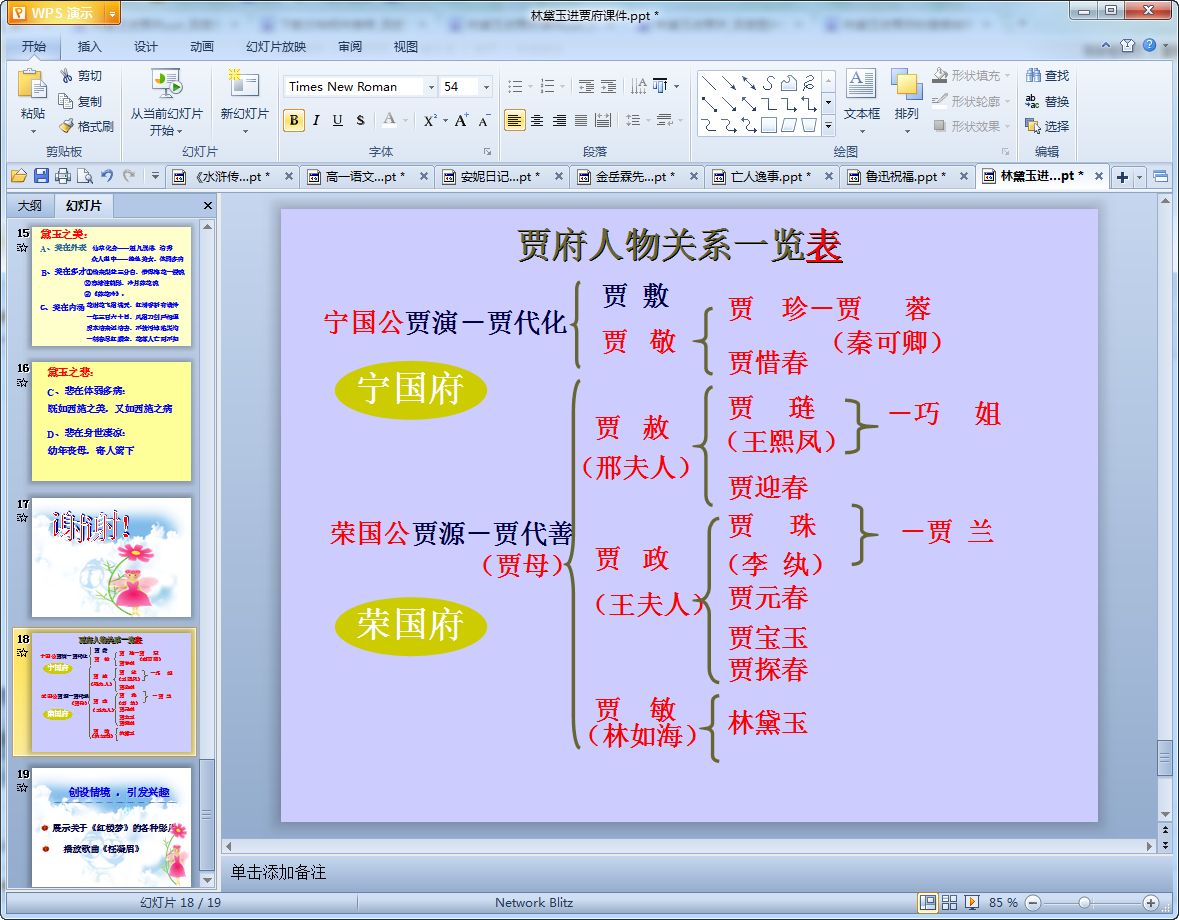This screenshot has height=920, width=1179.
Task: Toggle Italic formatting
Action: click(x=316, y=120)
